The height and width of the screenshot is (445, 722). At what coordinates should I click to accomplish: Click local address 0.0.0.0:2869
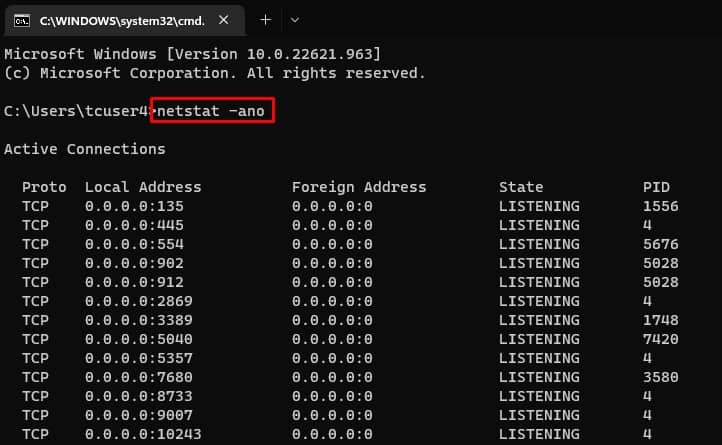point(139,301)
